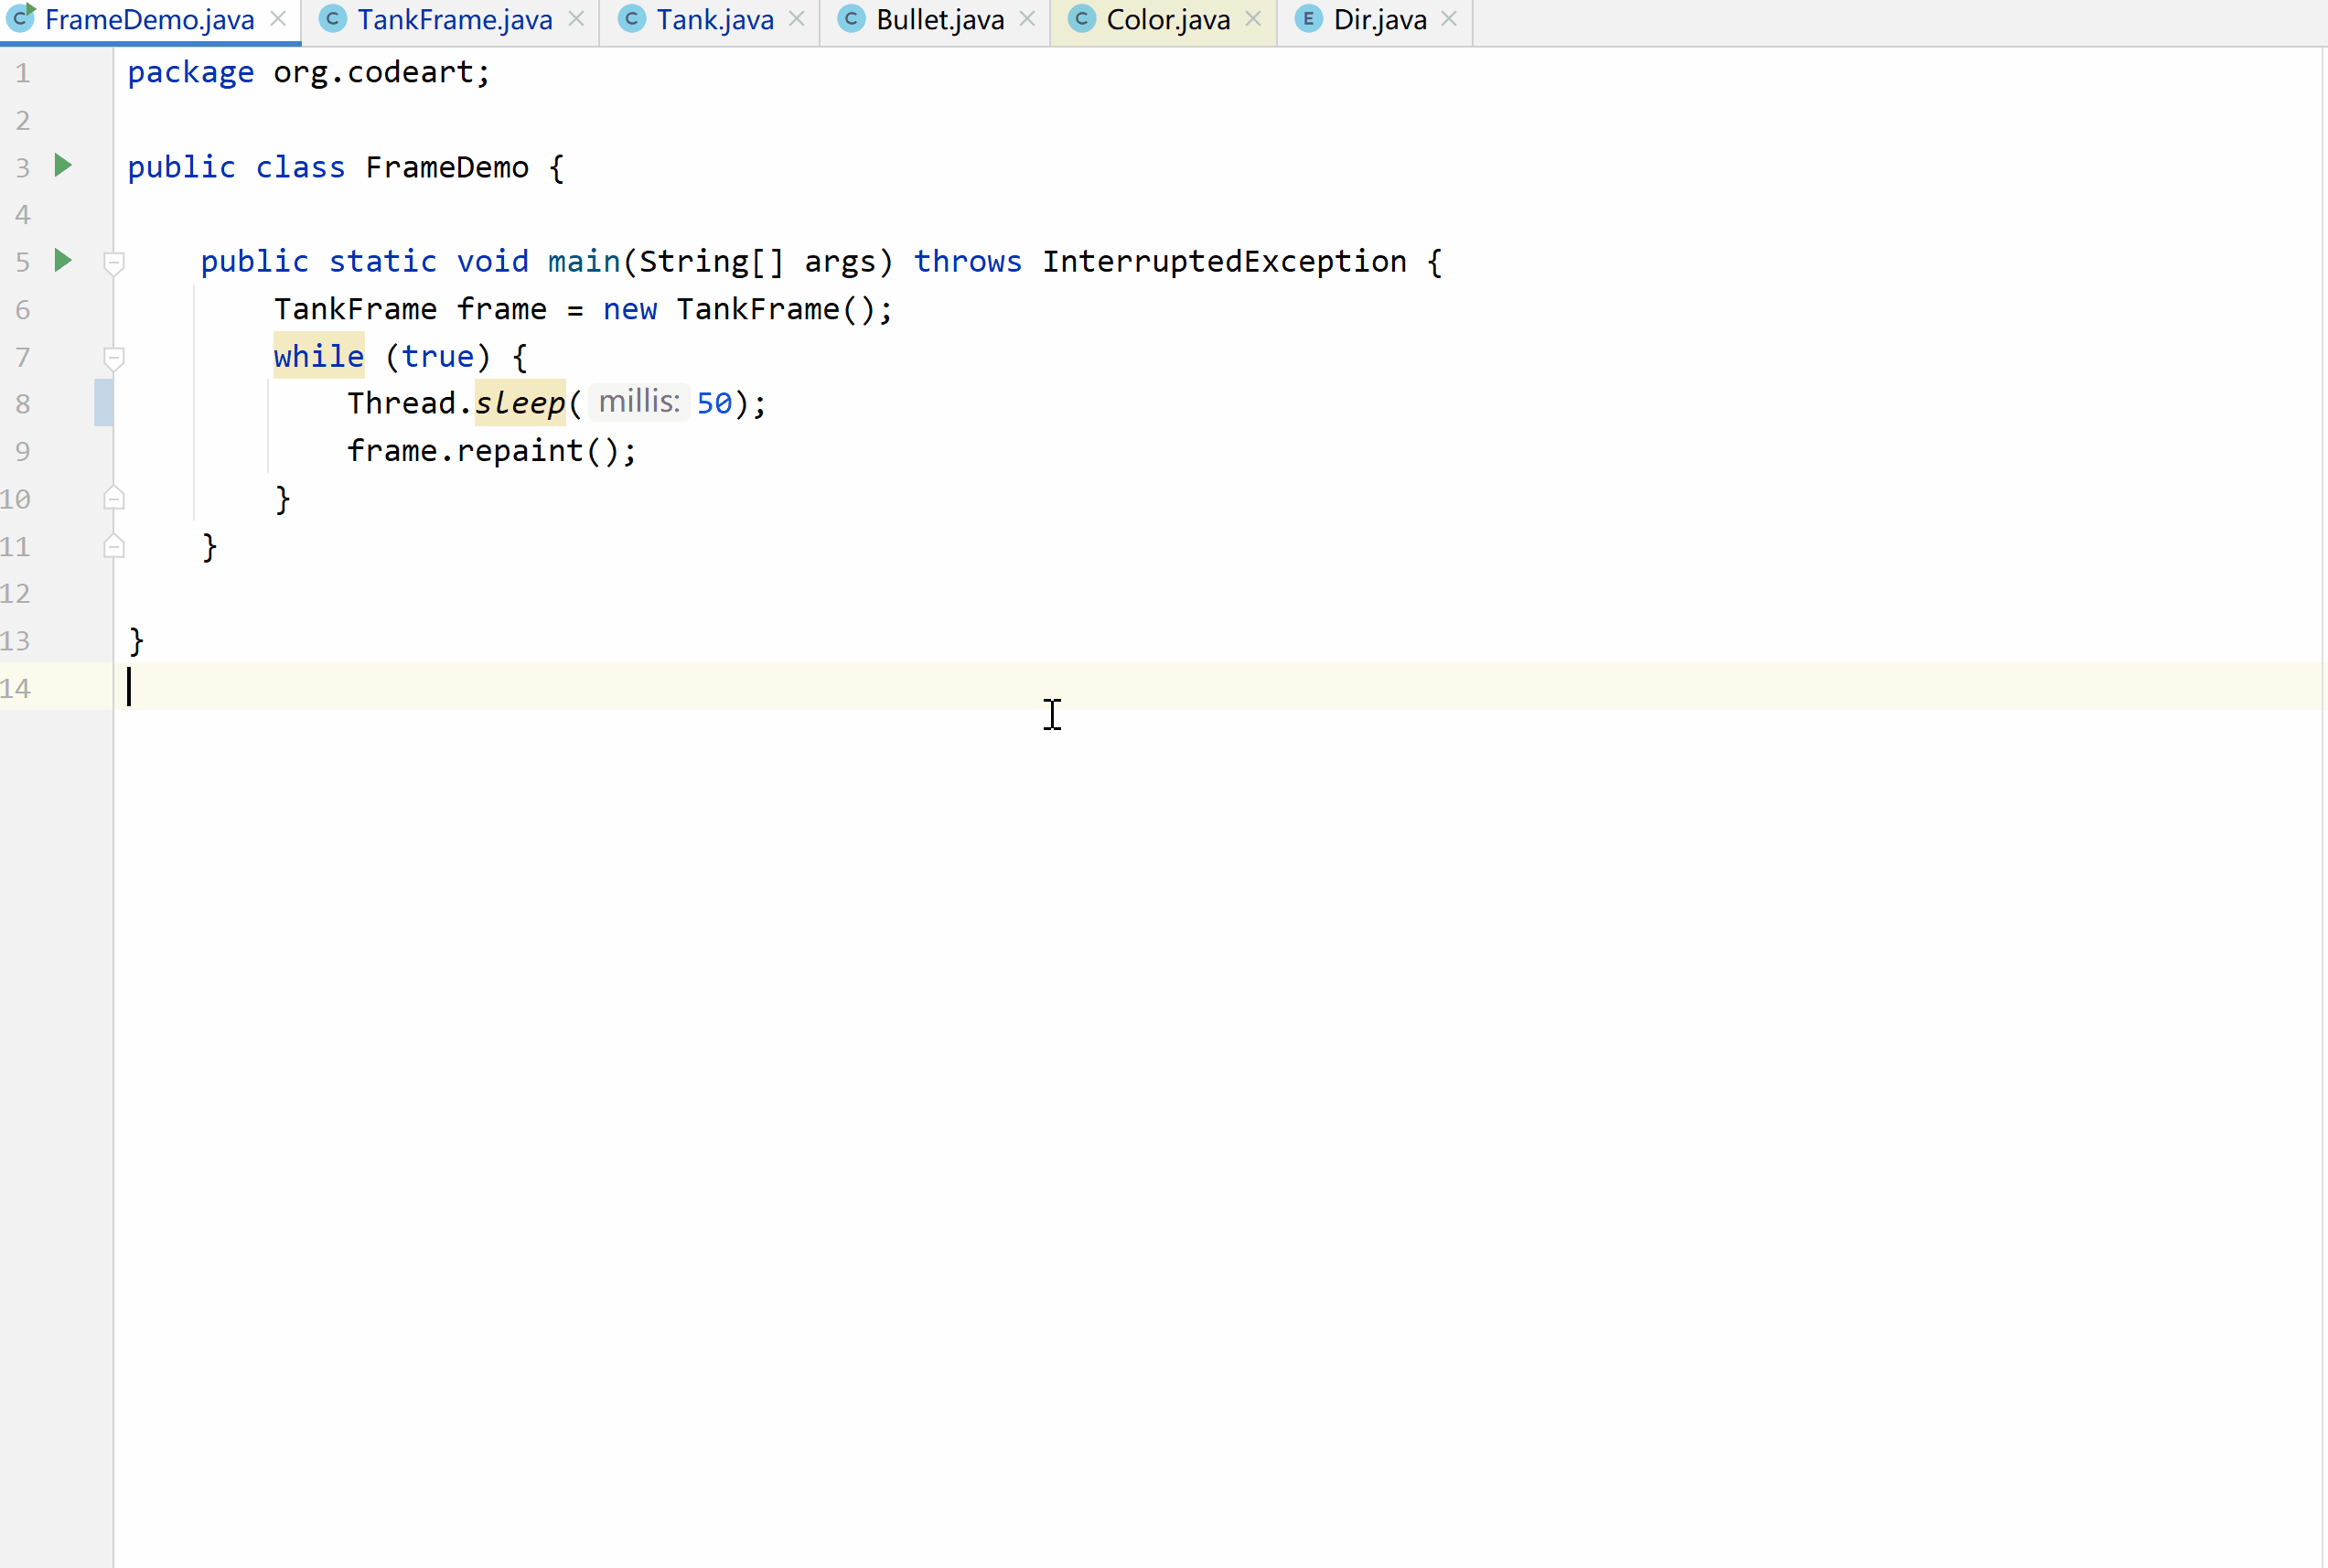Switch to the FrameDemo.java tab

point(150,20)
